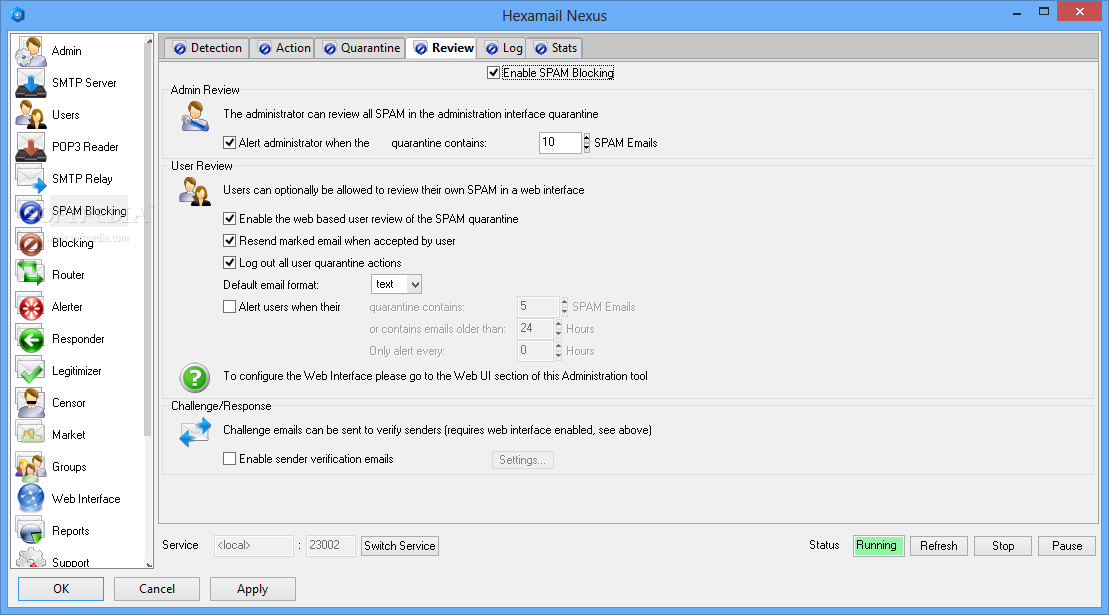Click the Service port field 23002

click(330, 546)
